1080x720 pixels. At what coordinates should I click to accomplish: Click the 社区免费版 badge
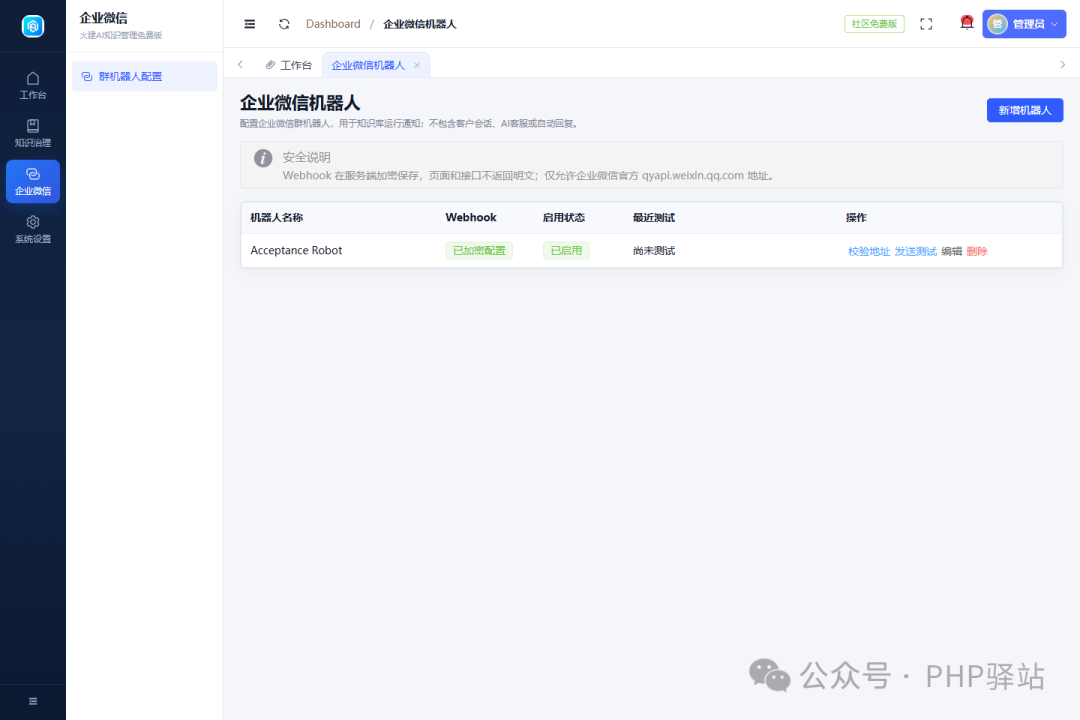tap(874, 24)
